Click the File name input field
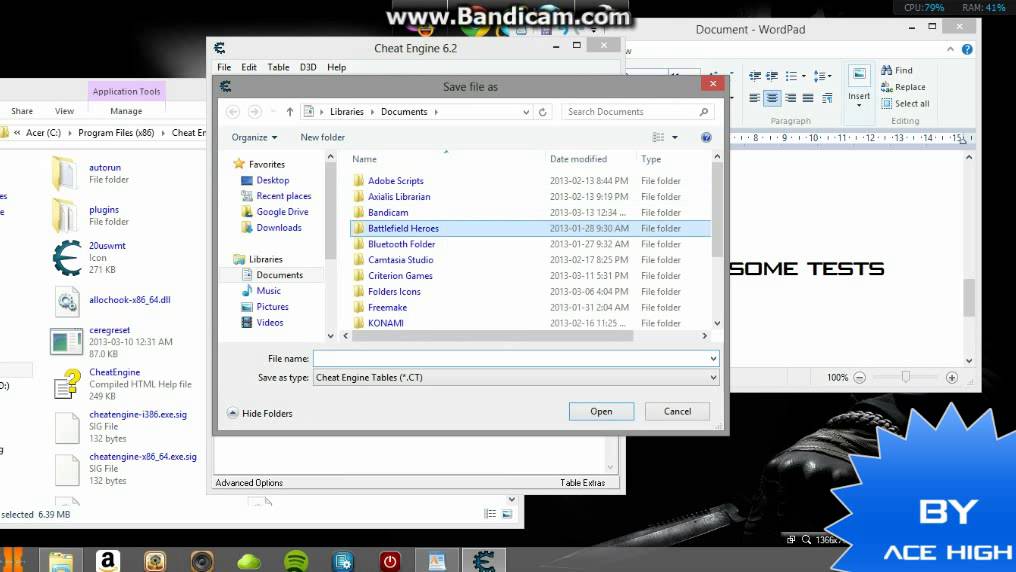The image size is (1016, 572). (x=516, y=358)
